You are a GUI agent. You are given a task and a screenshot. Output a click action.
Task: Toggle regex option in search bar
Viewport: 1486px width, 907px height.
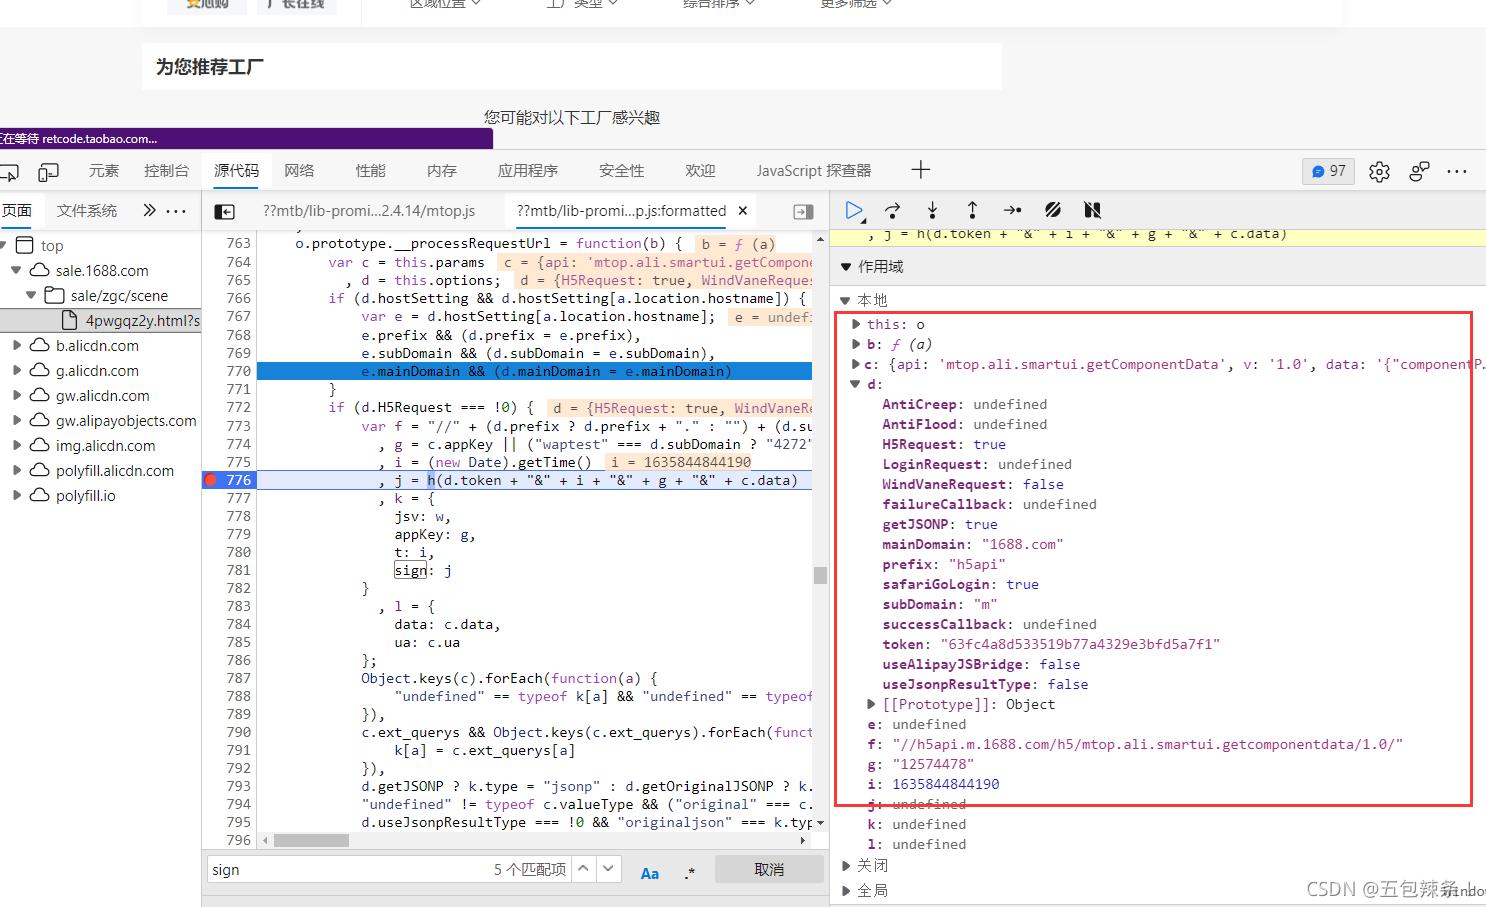coord(690,872)
